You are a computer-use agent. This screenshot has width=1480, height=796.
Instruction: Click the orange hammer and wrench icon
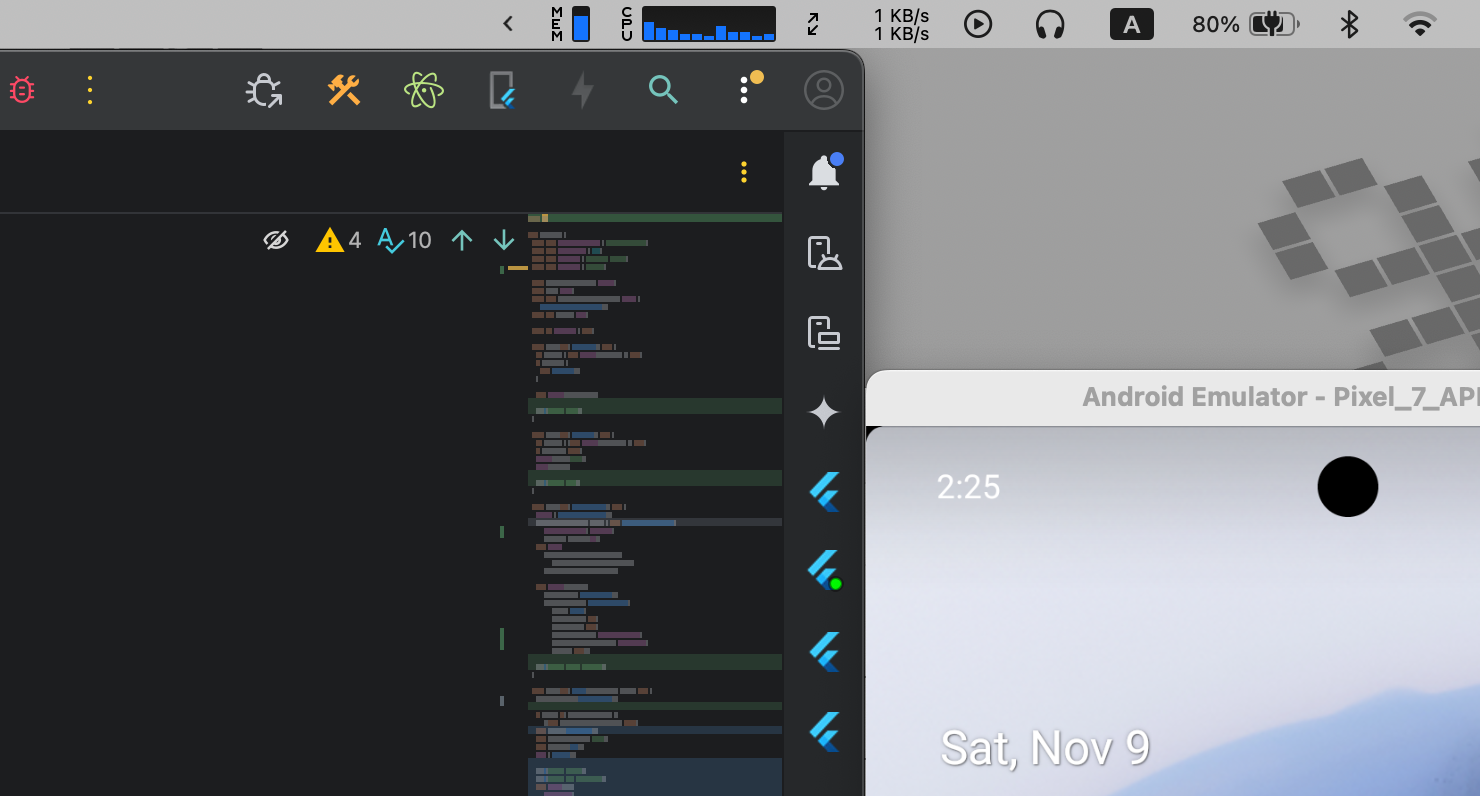click(x=343, y=91)
